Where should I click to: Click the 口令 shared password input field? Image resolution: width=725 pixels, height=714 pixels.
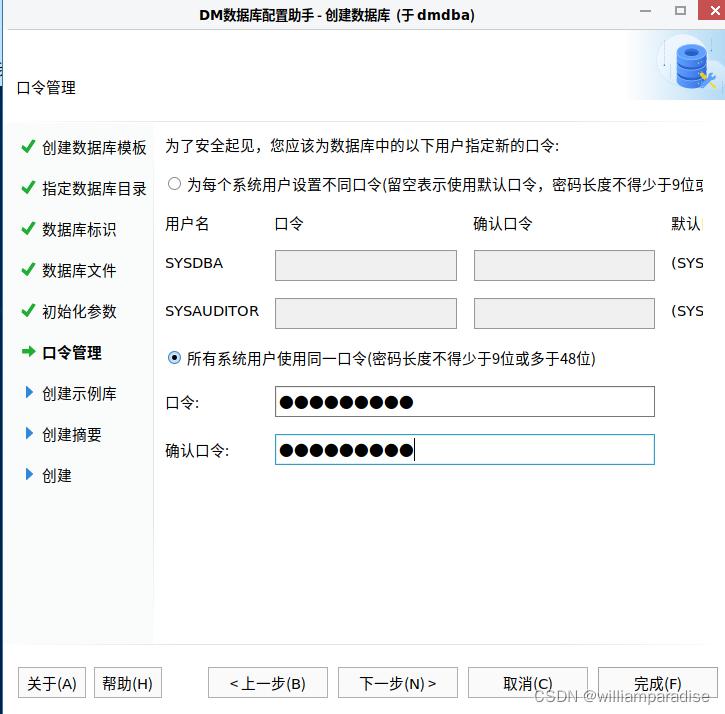tap(464, 402)
